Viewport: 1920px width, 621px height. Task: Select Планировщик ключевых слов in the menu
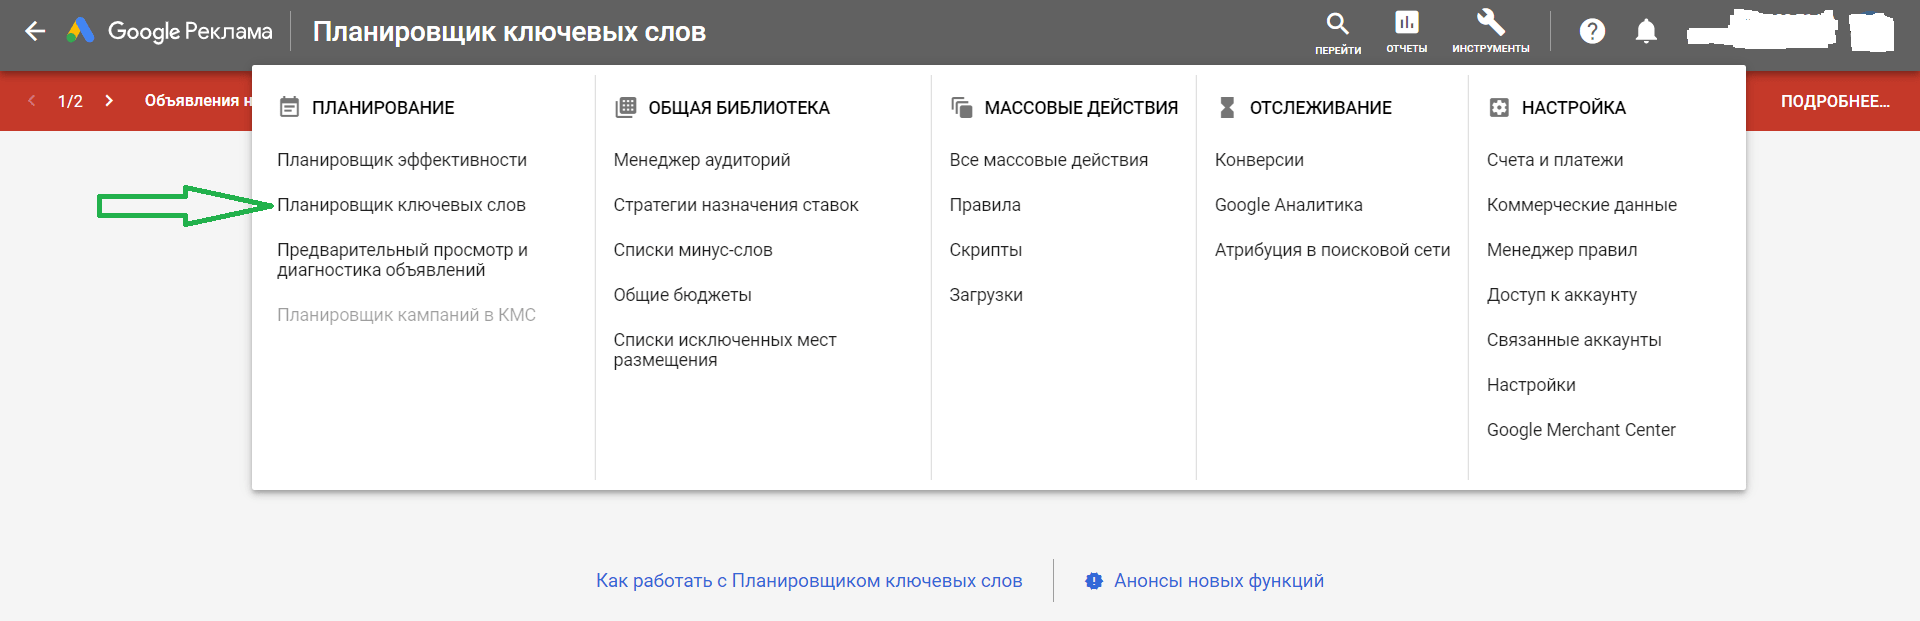(x=401, y=205)
